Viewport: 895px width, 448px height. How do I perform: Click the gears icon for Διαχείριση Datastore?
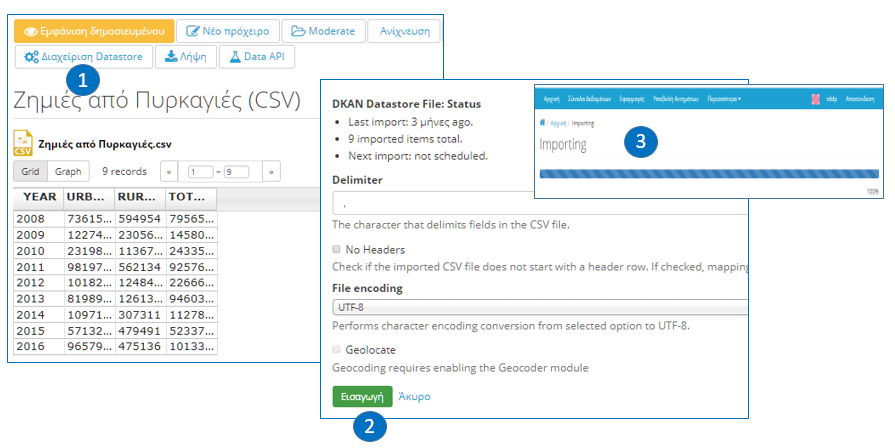[x=32, y=57]
